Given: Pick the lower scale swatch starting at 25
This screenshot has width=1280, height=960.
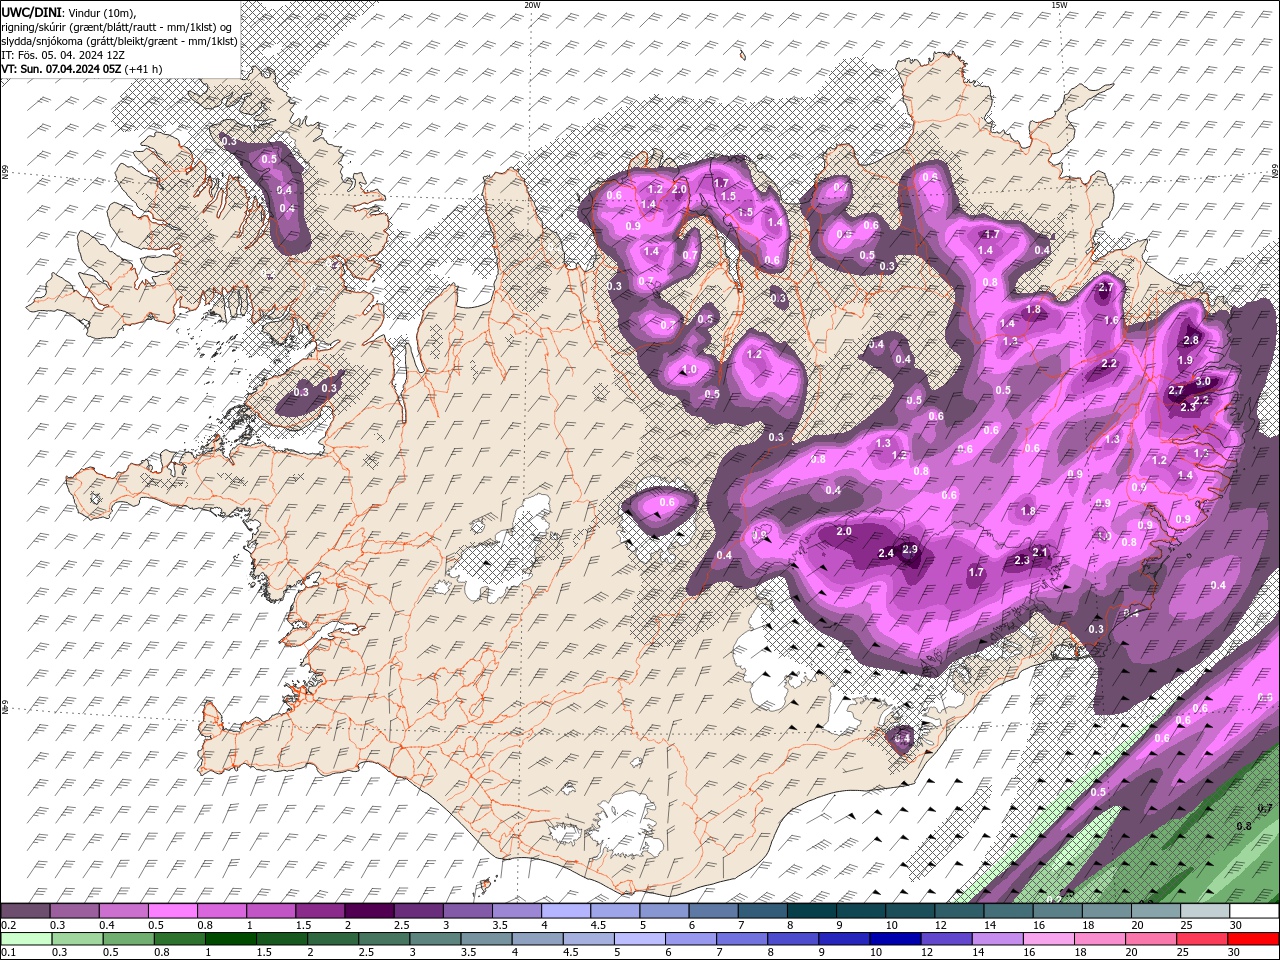Looking at the screenshot, I should tap(1201, 939).
